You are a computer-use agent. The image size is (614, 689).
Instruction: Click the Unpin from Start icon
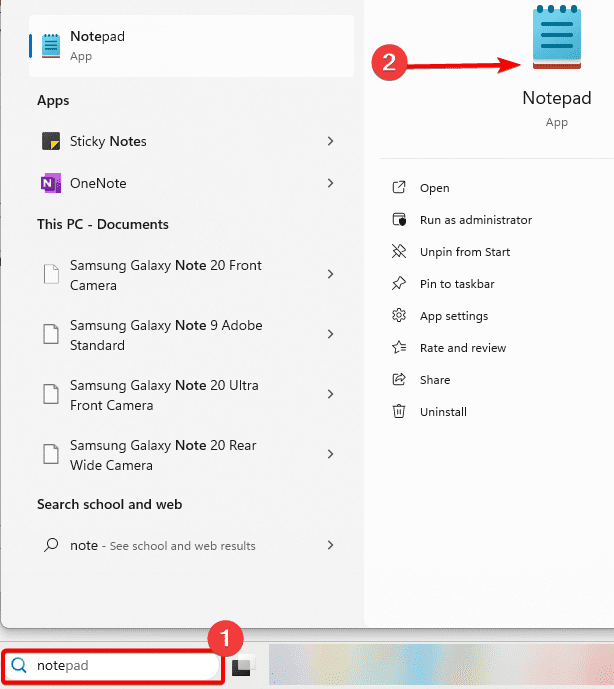(x=399, y=252)
